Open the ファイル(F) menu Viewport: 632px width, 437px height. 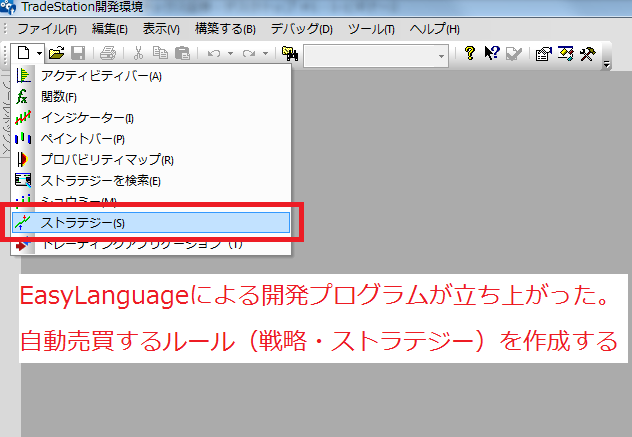coord(47,29)
